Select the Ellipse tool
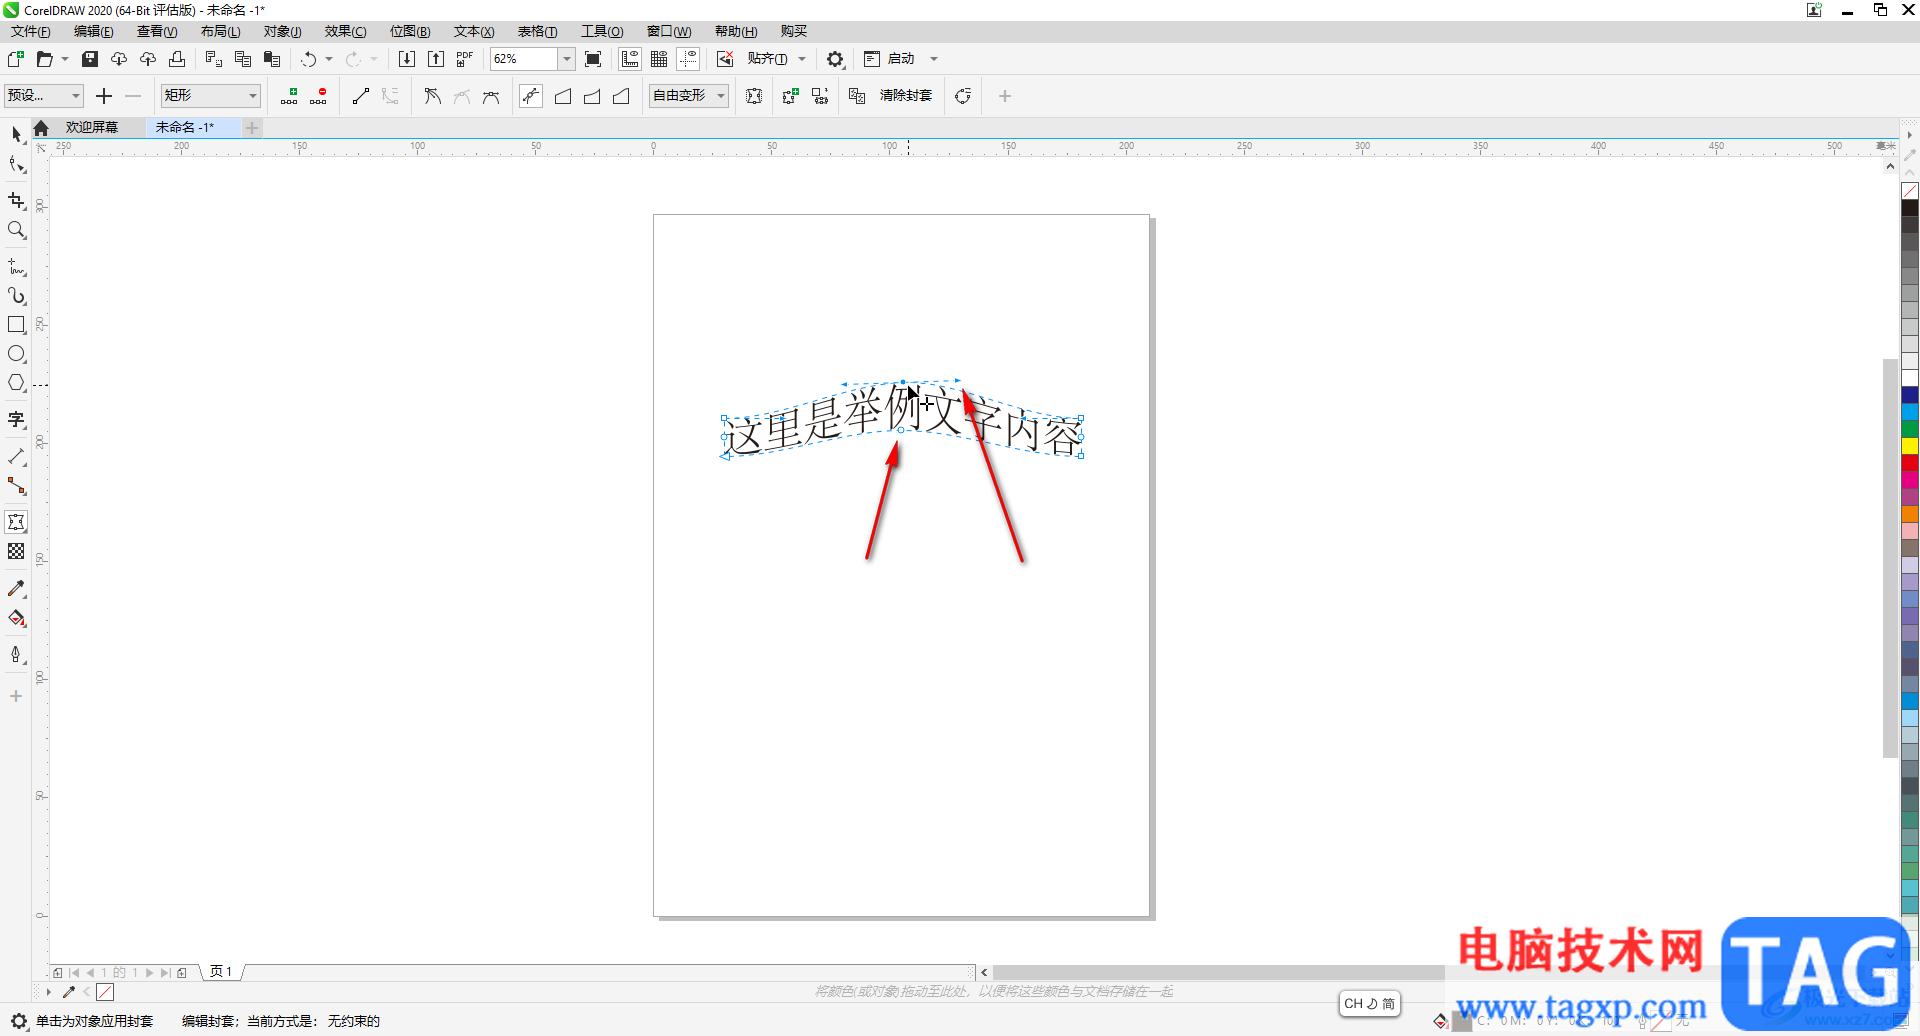The height and width of the screenshot is (1036, 1920). point(16,354)
